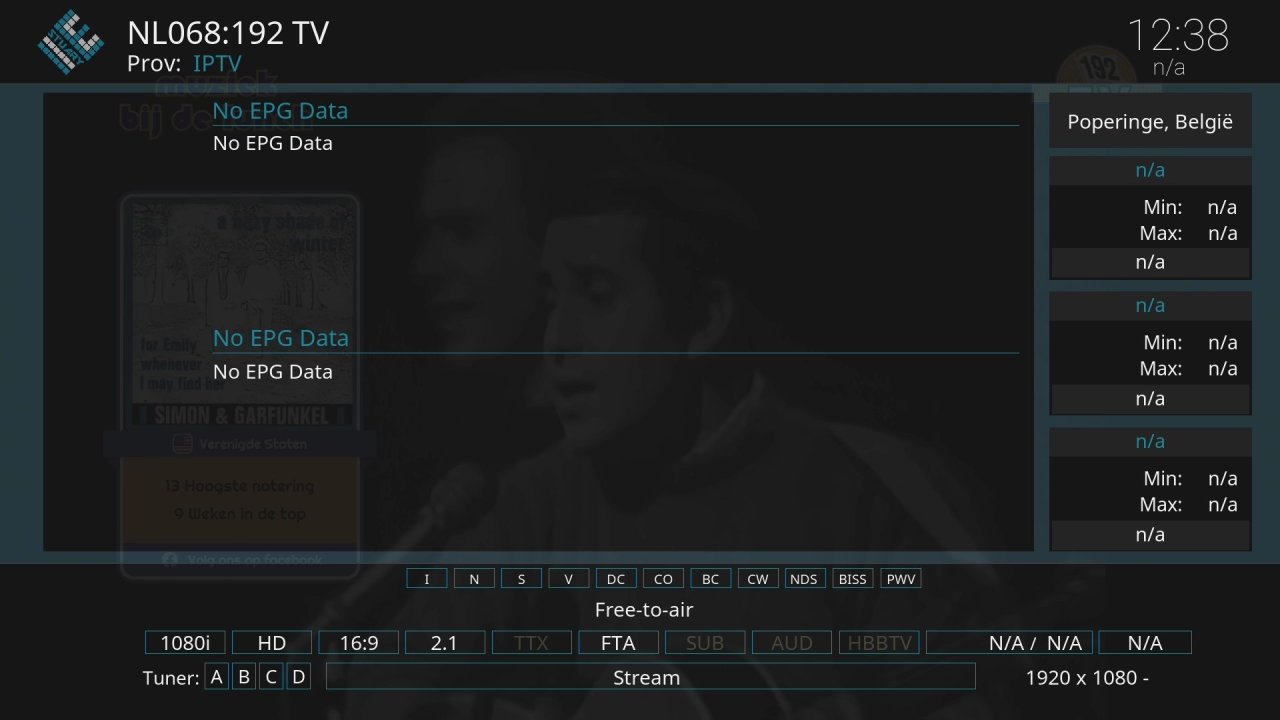This screenshot has height=720, width=1280.
Task: Select the Irdeto 'I' crypto indicator
Action: 427,579
